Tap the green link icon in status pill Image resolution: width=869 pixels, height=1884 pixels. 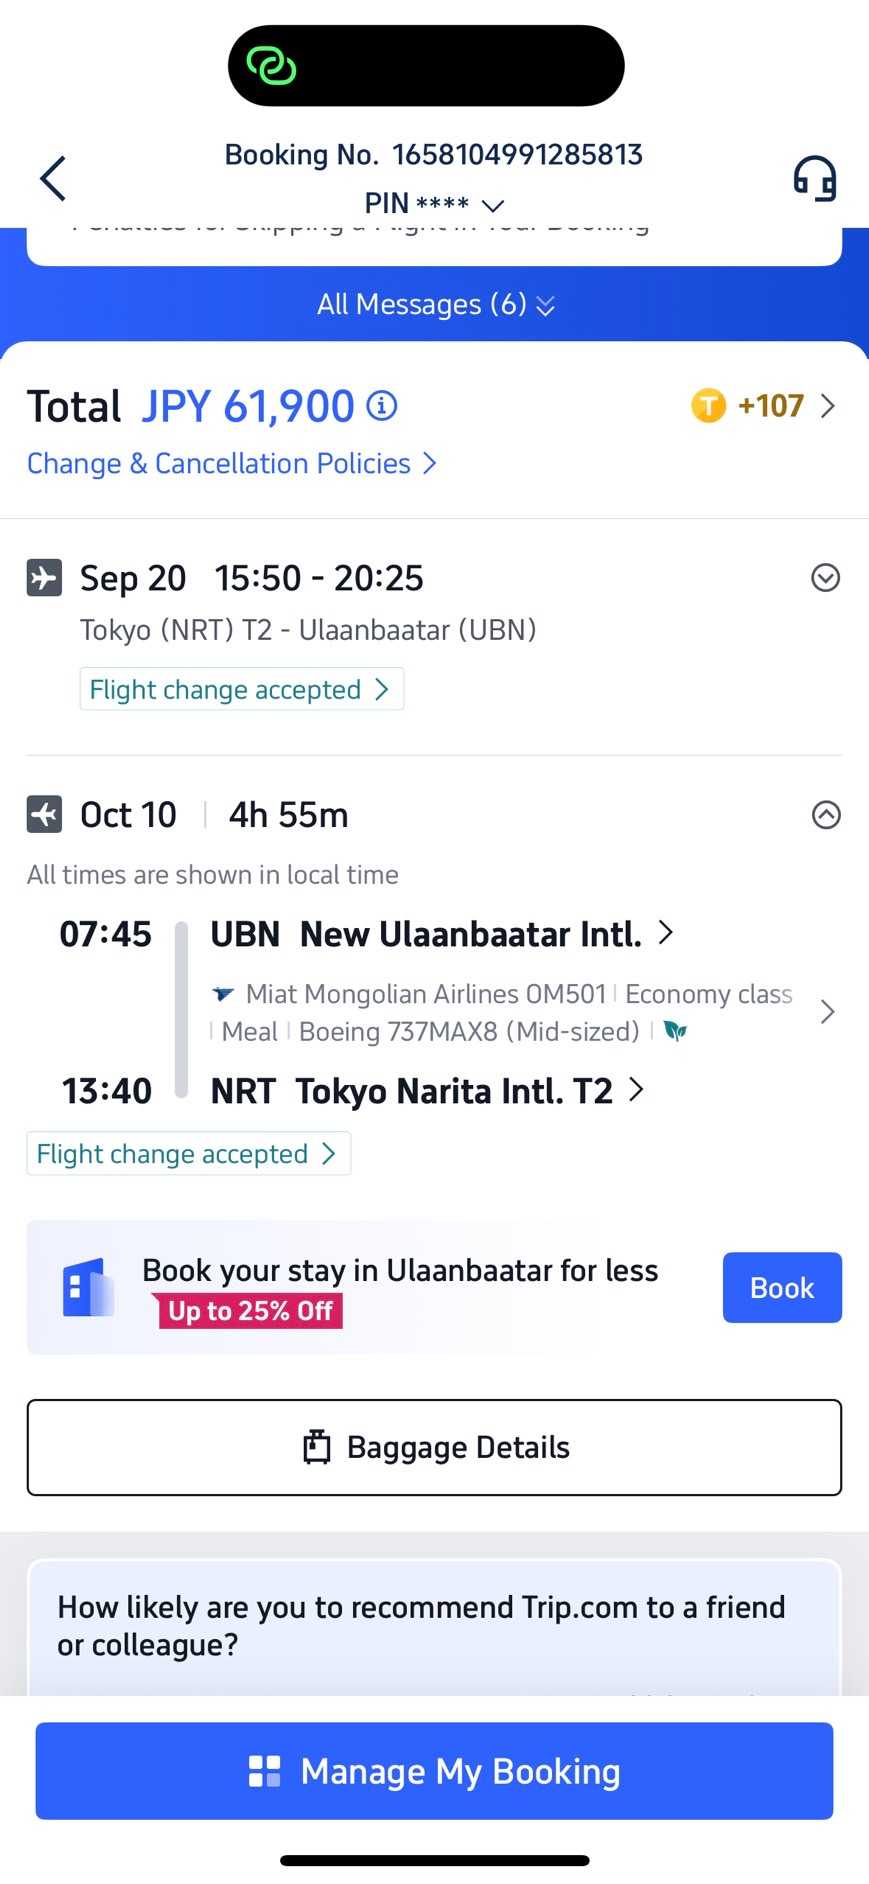tap(271, 66)
